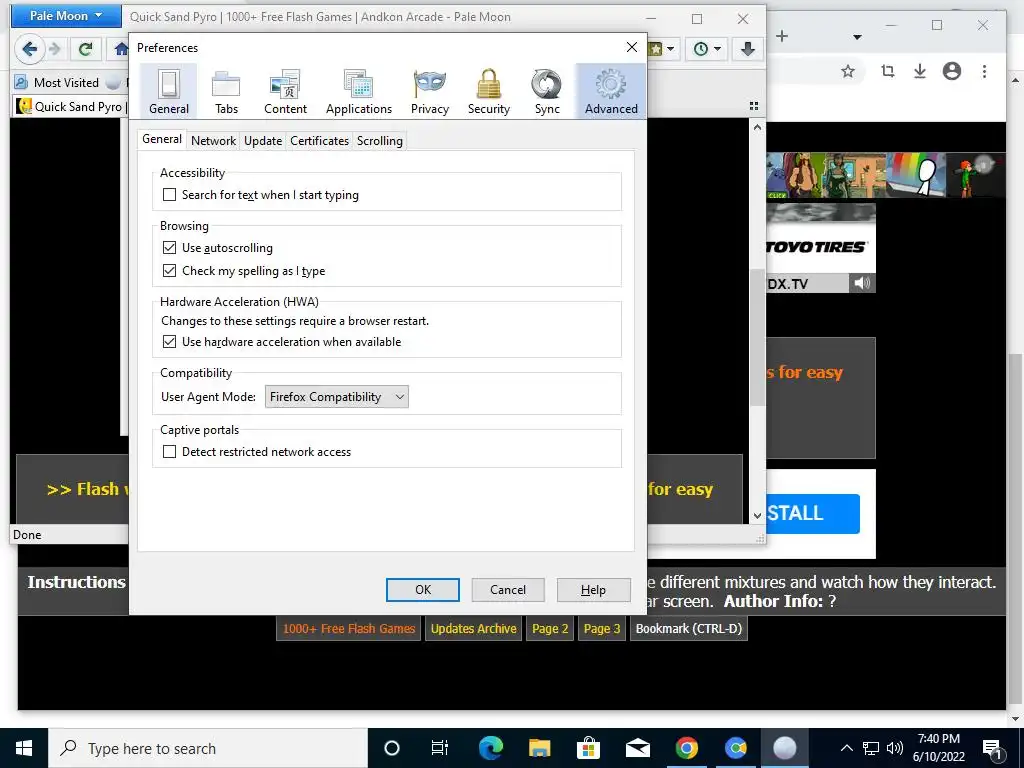
Task: Open volume control in system tray
Action: coord(895,748)
